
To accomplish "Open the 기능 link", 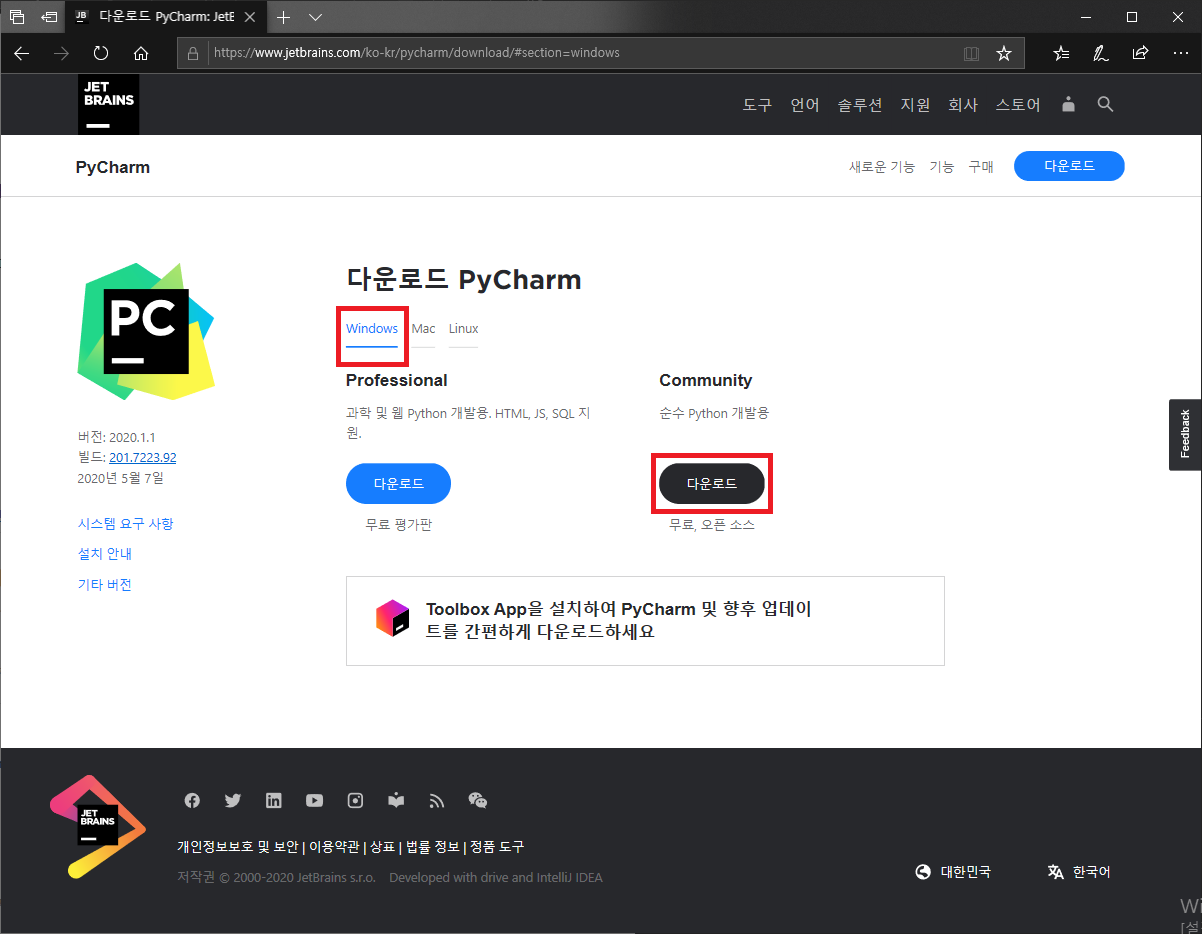I will coord(942,167).
